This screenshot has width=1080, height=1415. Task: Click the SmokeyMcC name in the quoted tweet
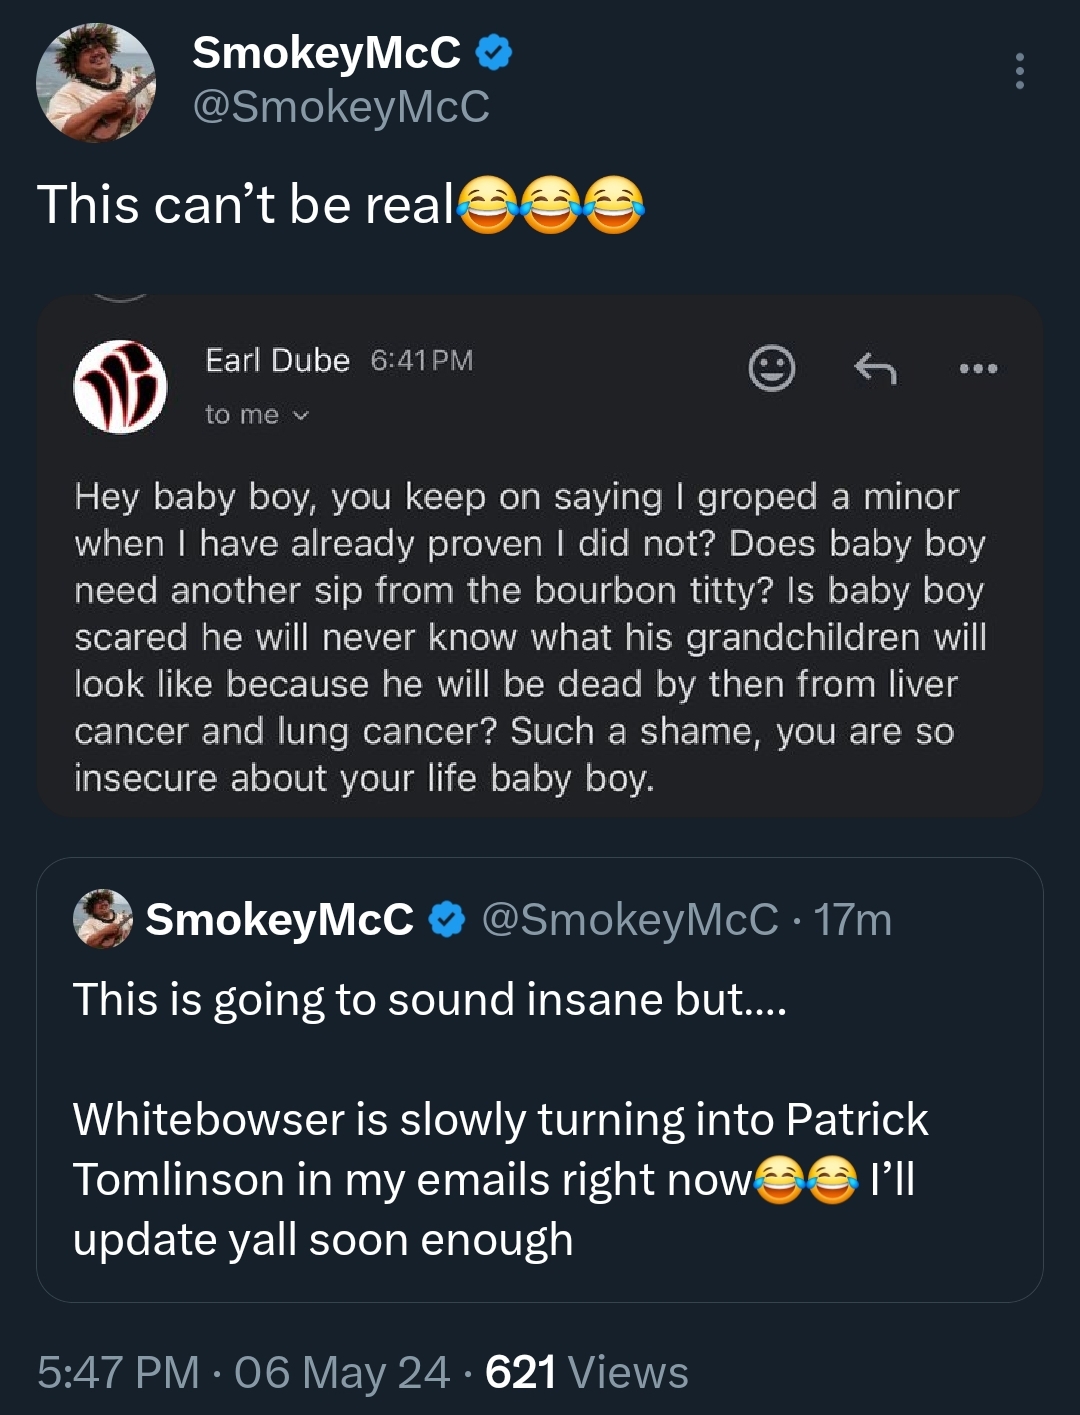coord(279,920)
